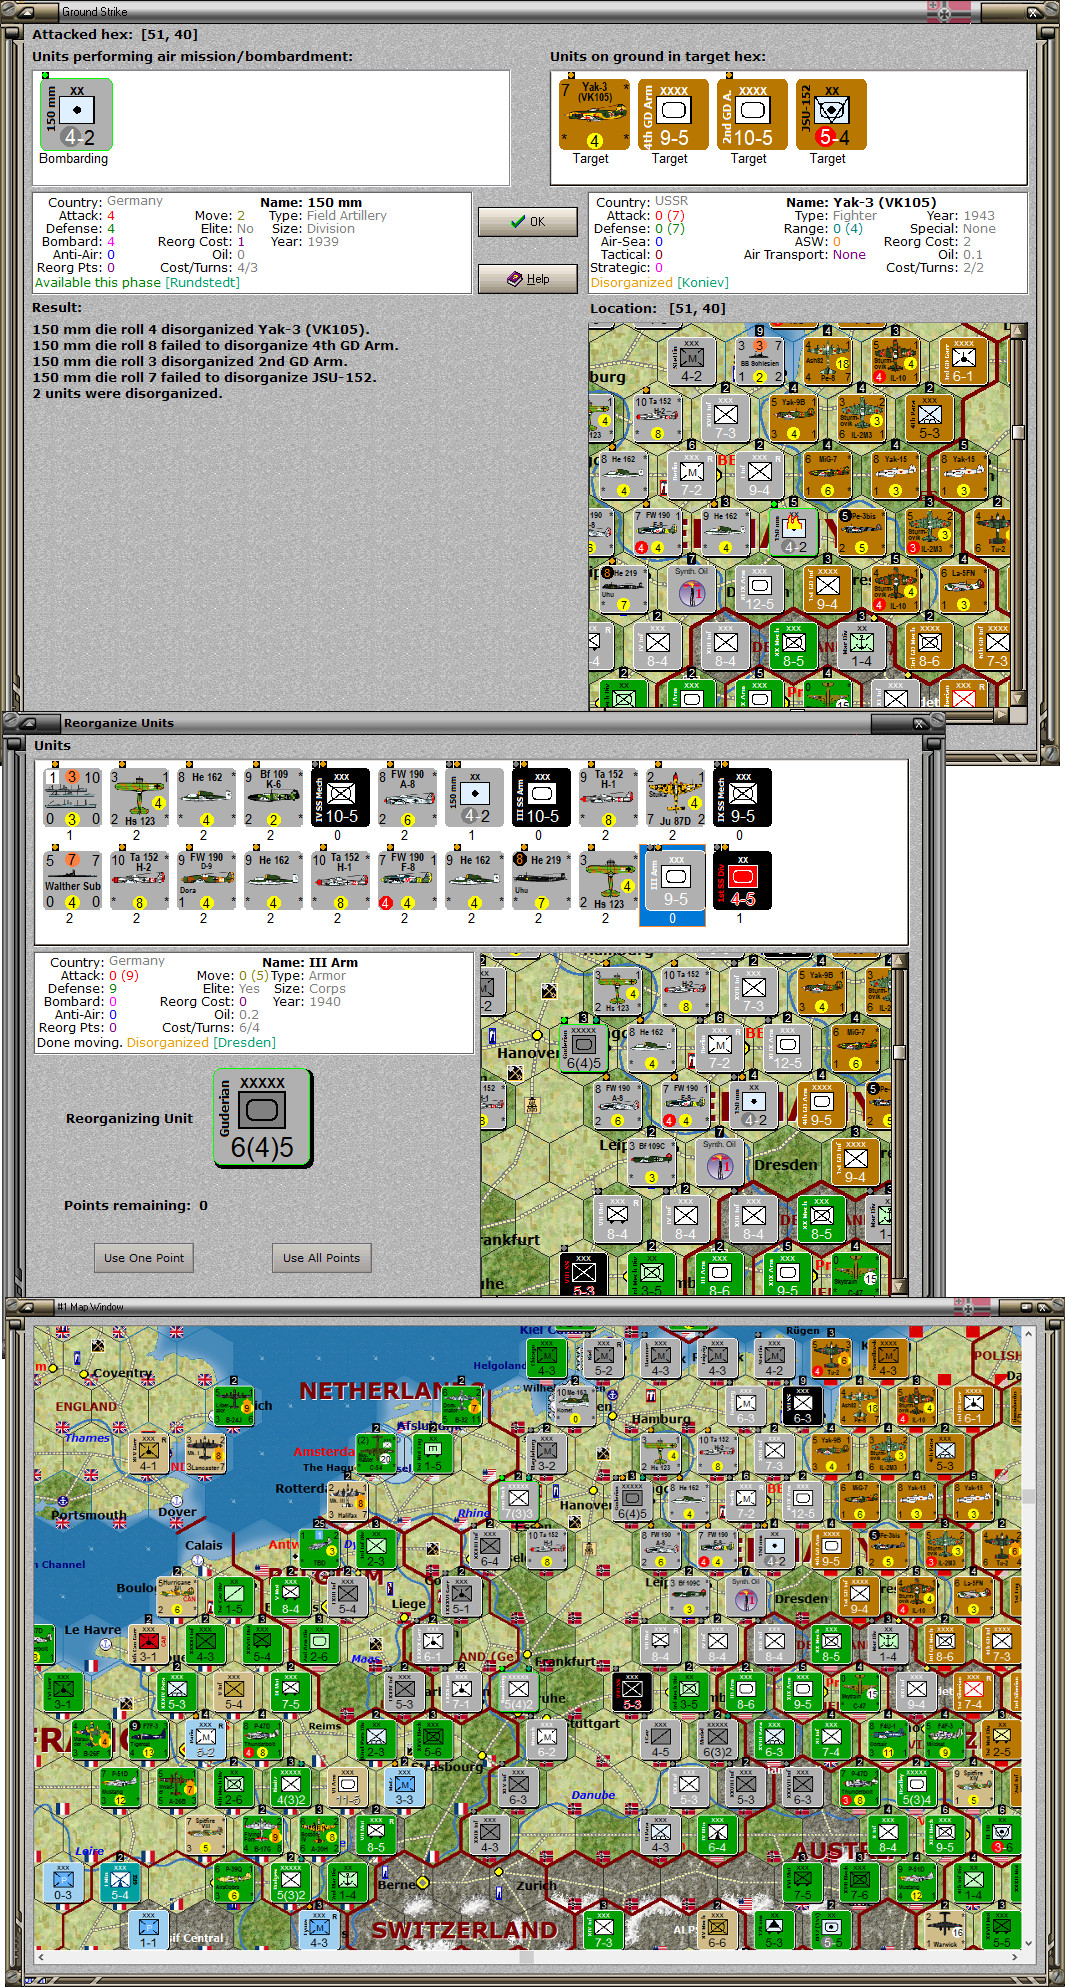The width and height of the screenshot is (1065, 1987).
Task: Click the OK button
Action: click(527, 221)
